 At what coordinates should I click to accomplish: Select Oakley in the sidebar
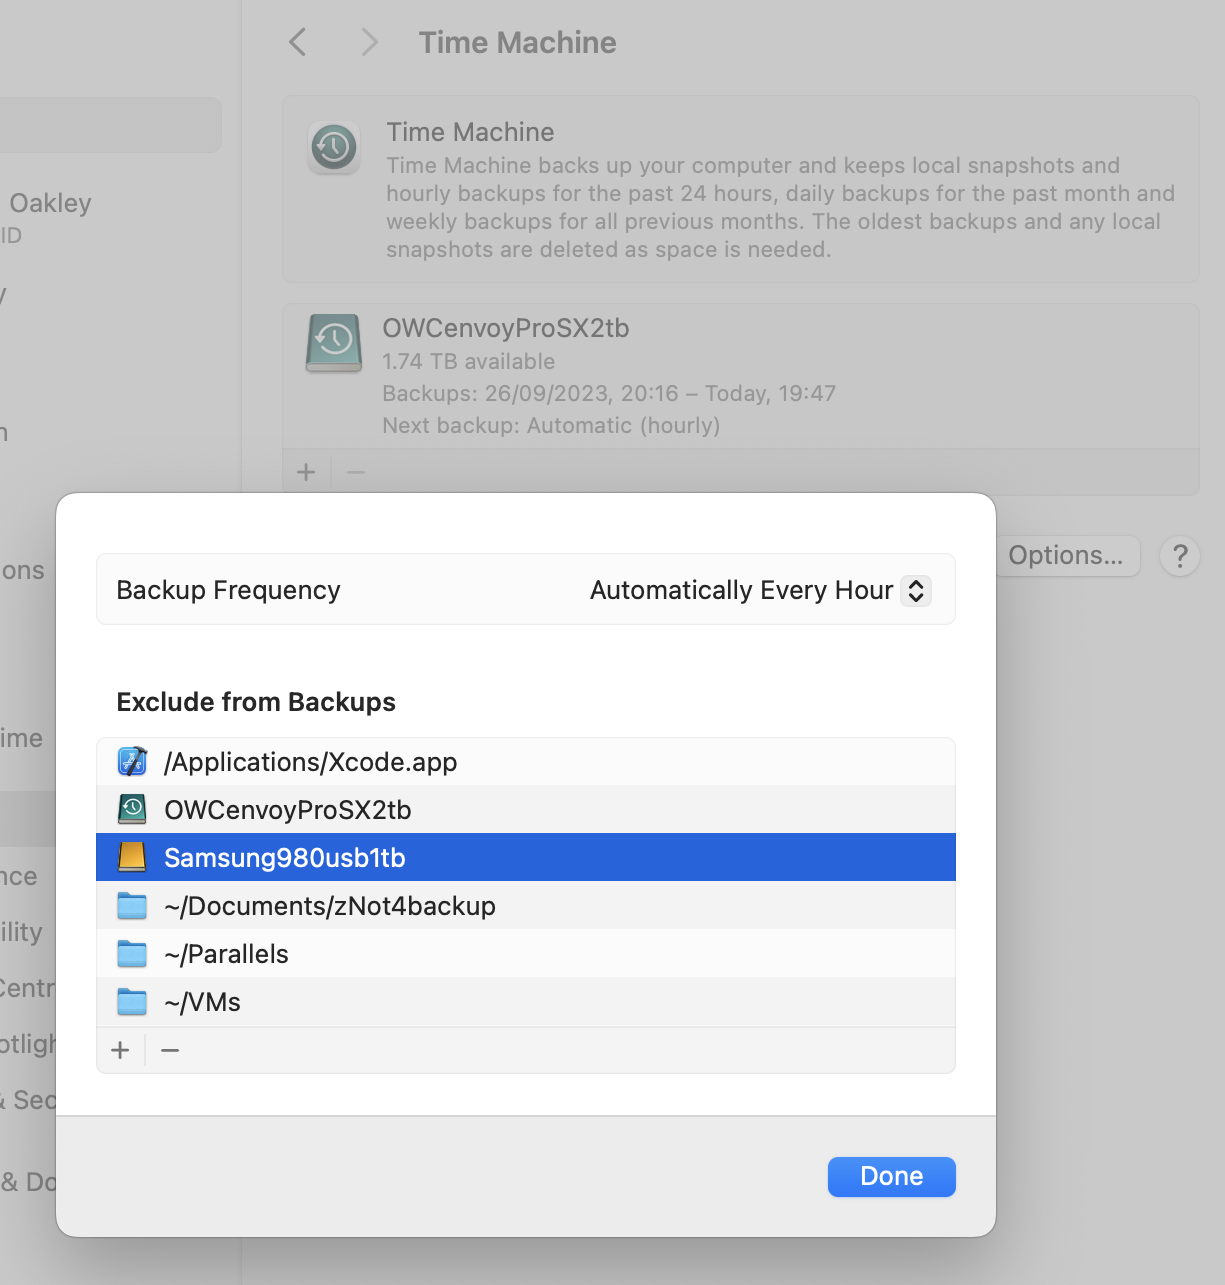tap(50, 203)
